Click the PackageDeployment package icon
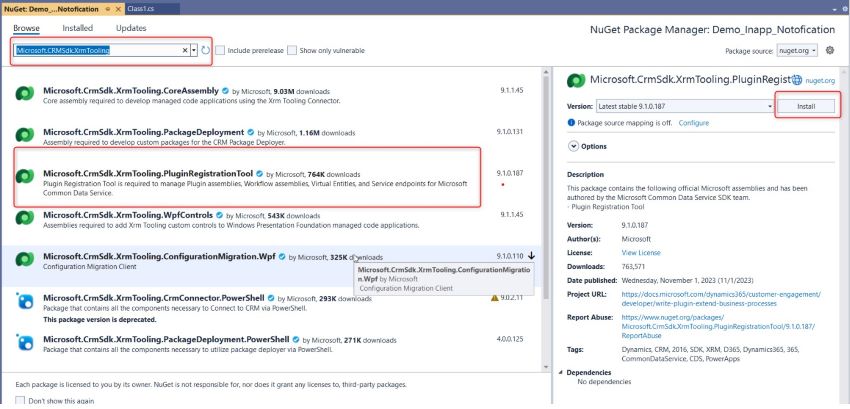Viewport: 850px width, 409px height. [25, 135]
